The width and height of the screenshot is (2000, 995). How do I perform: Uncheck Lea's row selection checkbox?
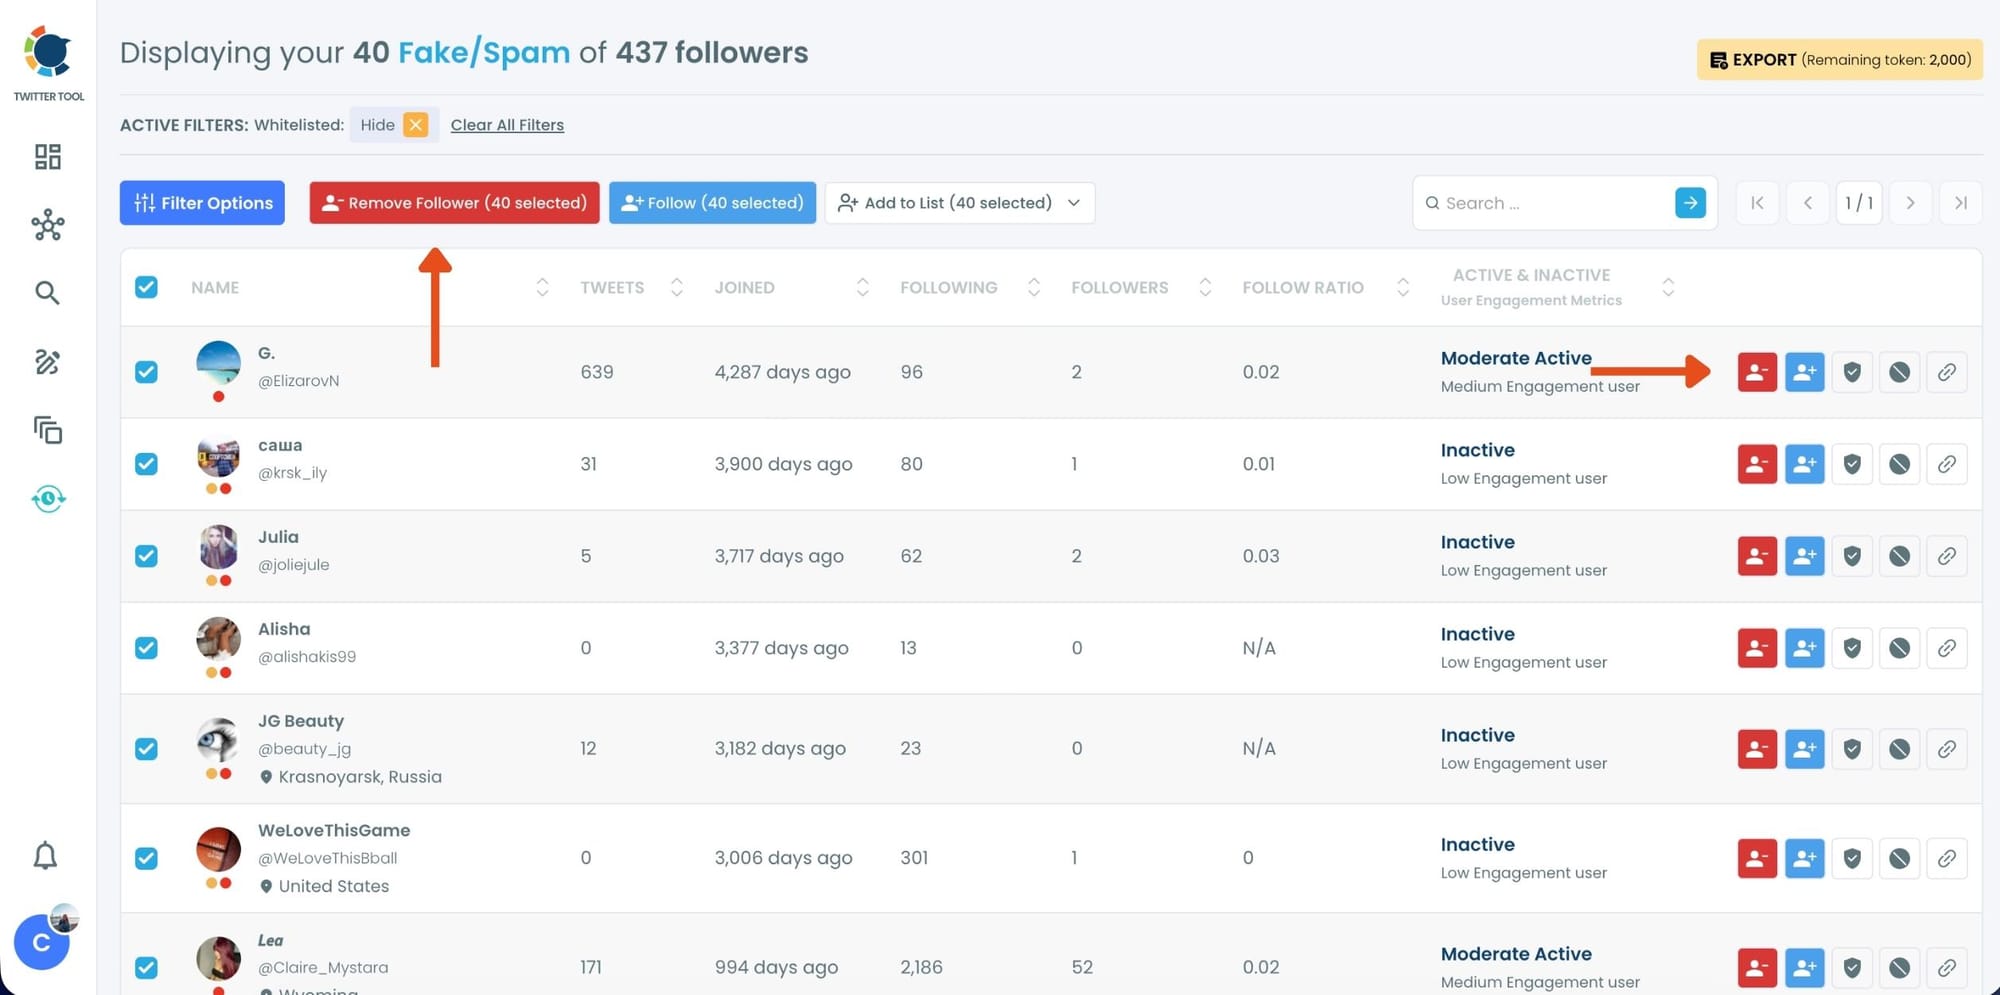[x=146, y=967]
